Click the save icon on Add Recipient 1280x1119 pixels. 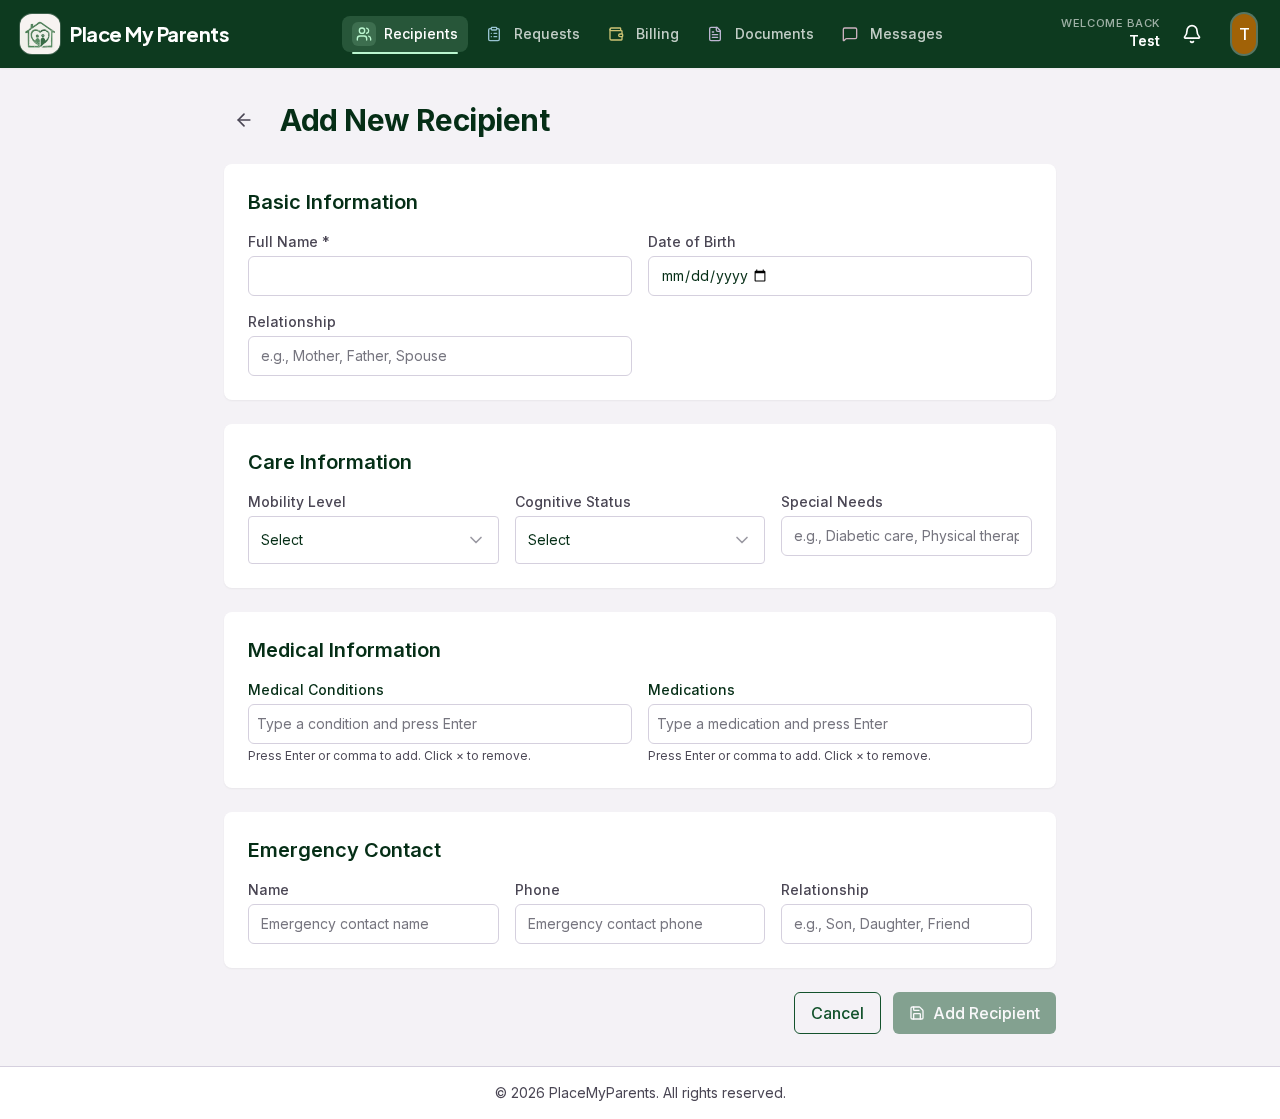click(x=917, y=1013)
